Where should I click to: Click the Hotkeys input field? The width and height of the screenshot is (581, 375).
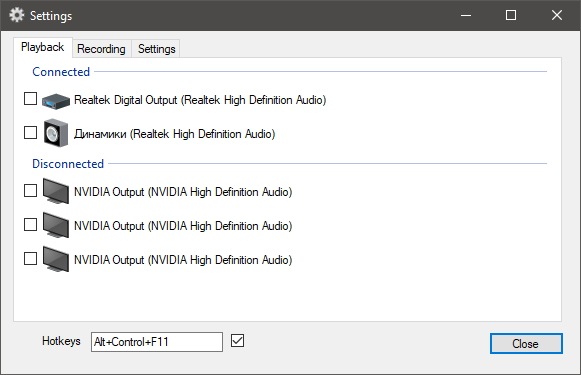pos(157,342)
